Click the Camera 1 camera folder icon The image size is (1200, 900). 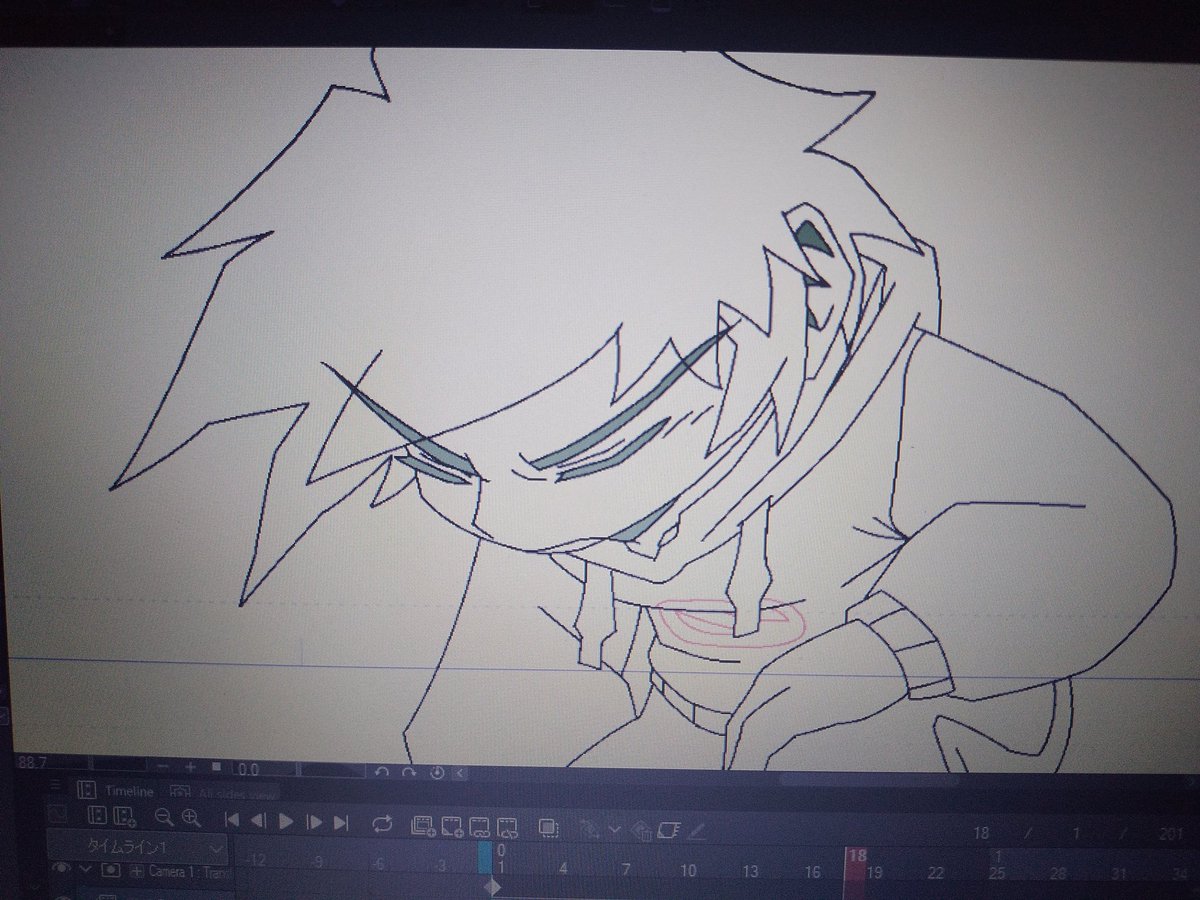111,871
